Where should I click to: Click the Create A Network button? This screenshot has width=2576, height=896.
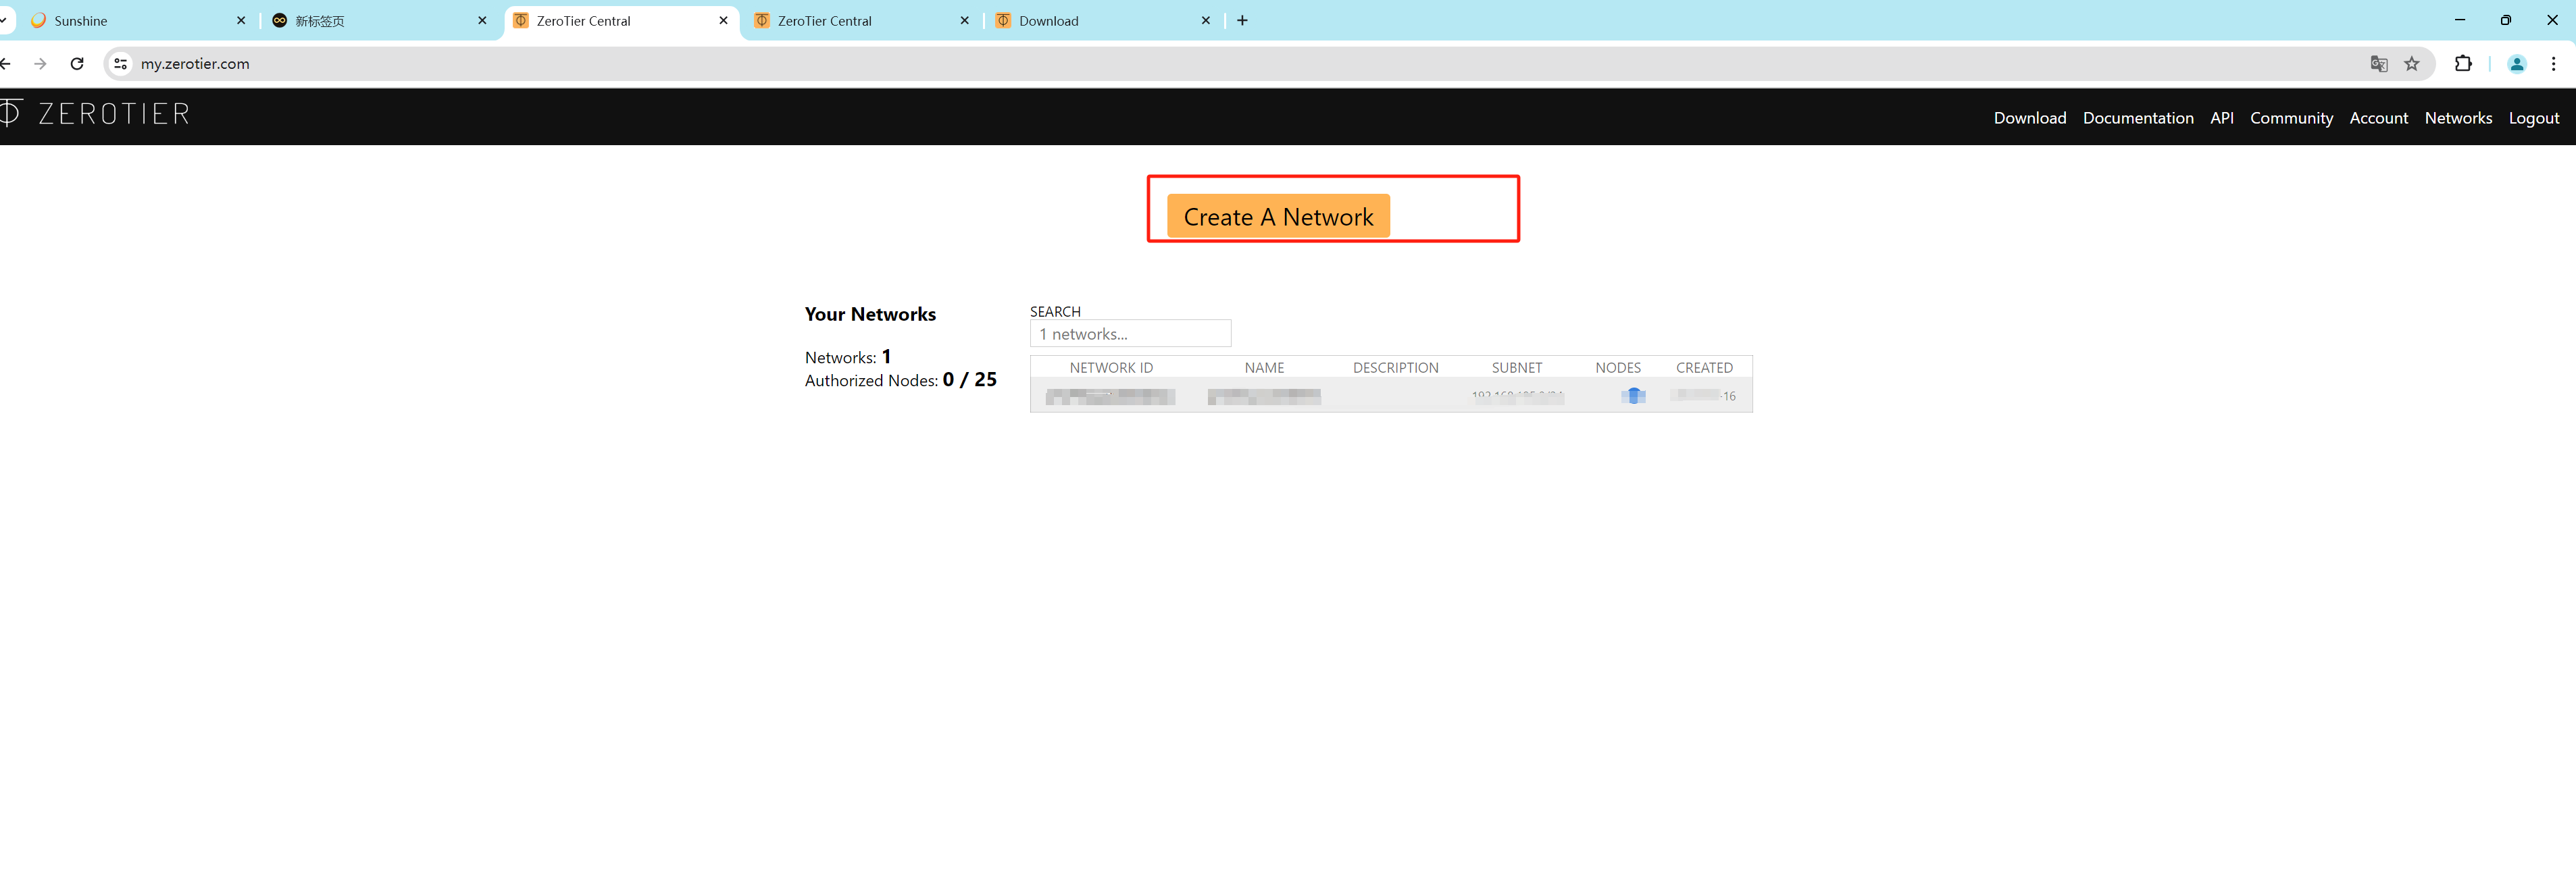pos(1278,216)
